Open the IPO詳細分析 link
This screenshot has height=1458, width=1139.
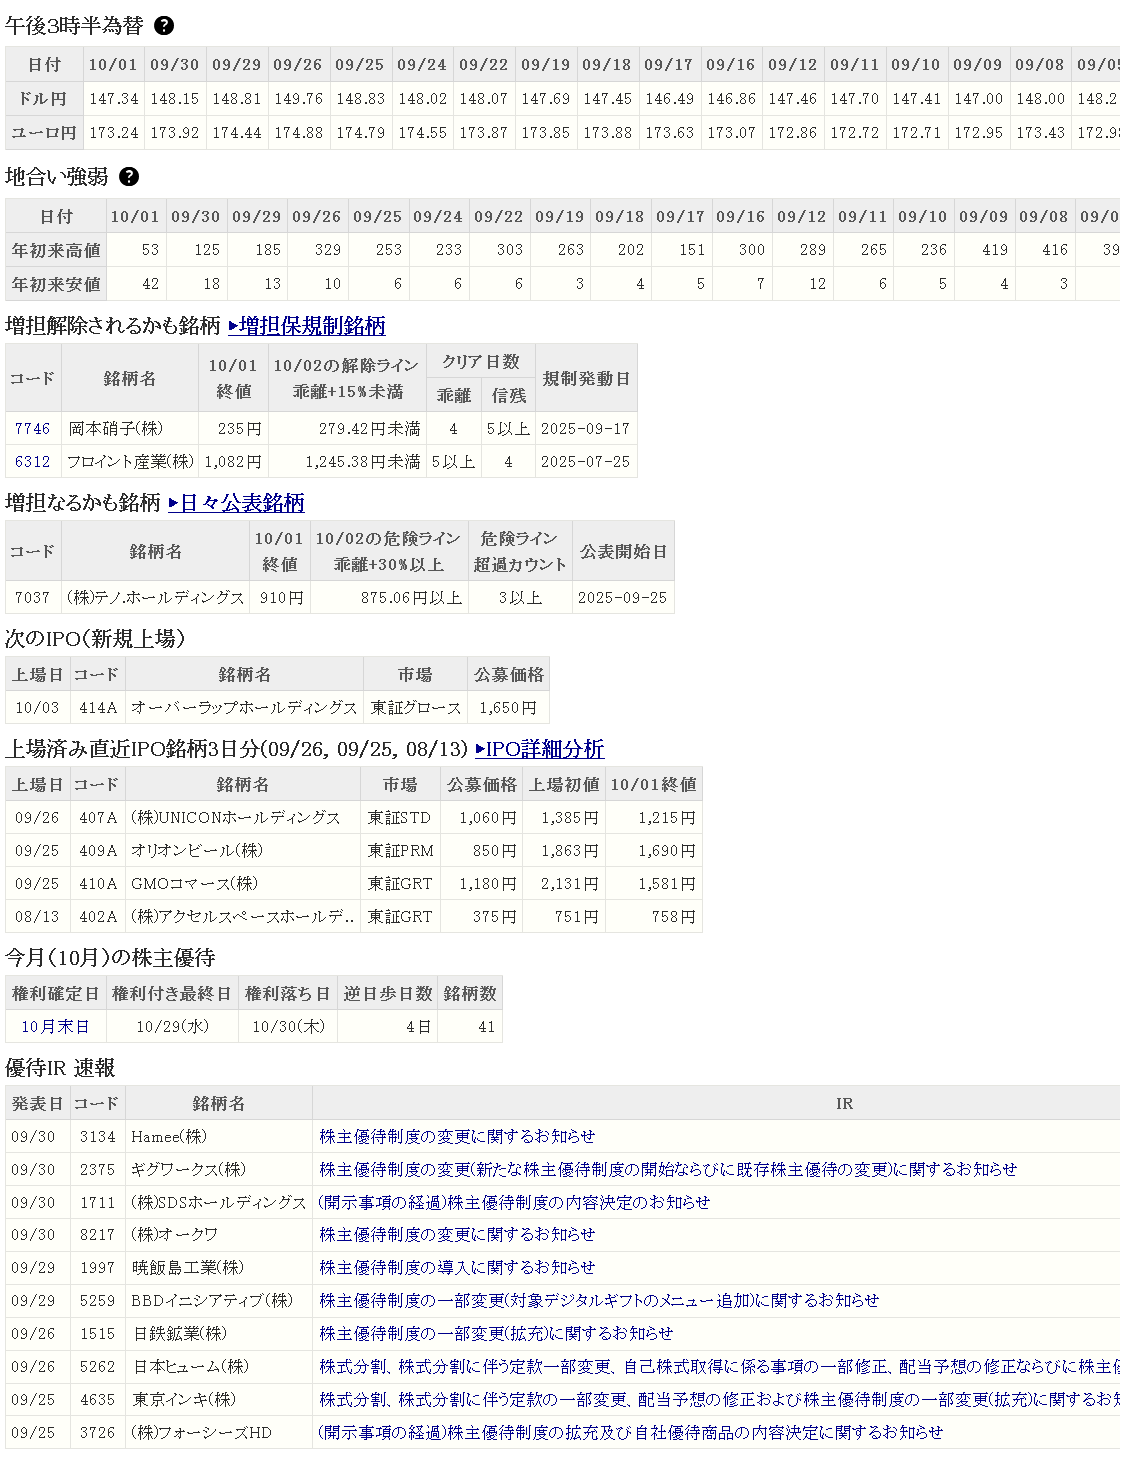click(540, 749)
